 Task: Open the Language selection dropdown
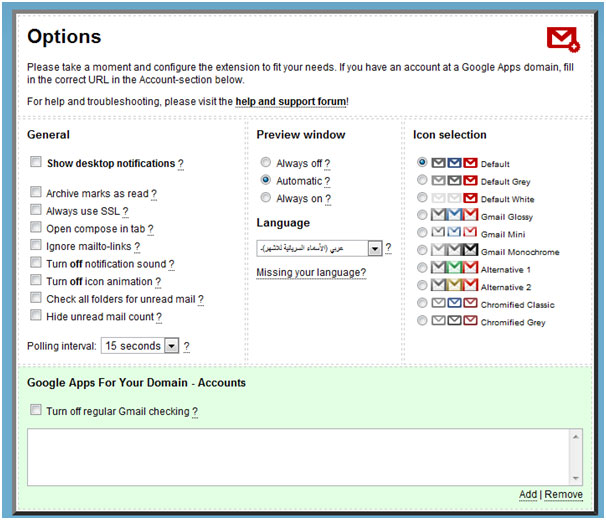pyautogui.click(x=319, y=248)
